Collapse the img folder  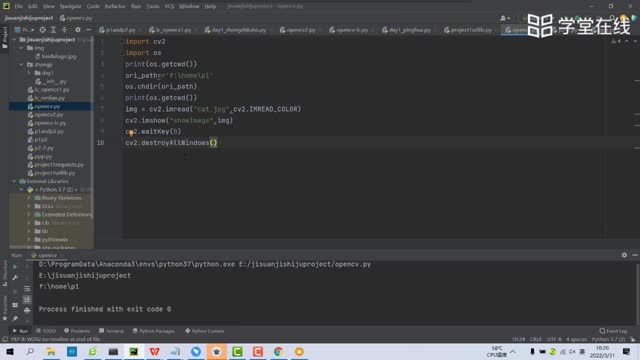tap(21, 48)
